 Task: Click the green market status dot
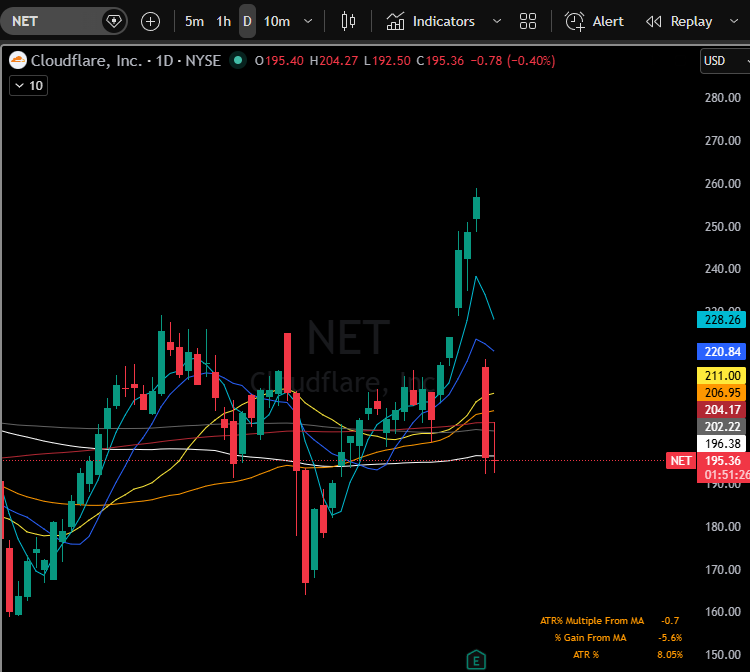point(238,61)
